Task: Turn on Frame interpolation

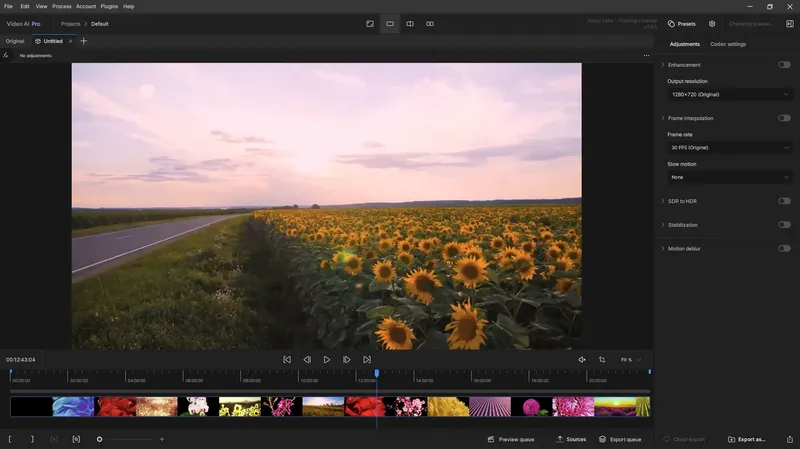Action: pos(784,118)
